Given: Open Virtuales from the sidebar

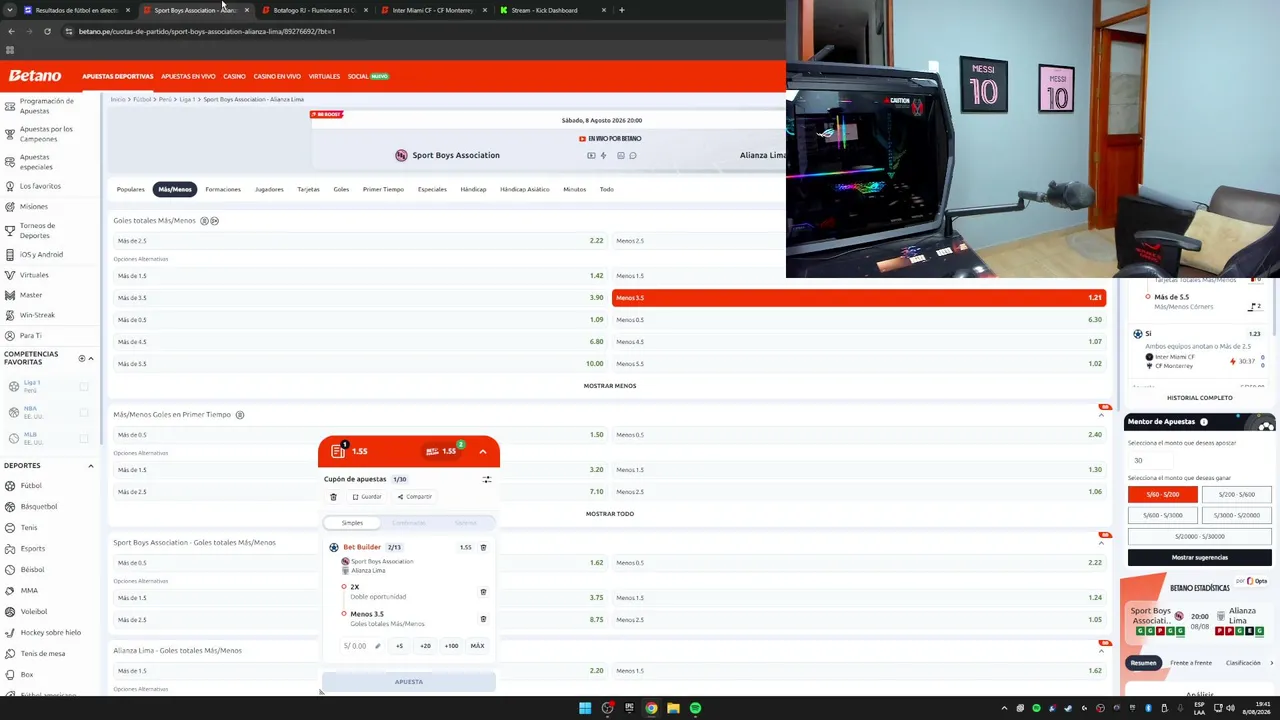Looking at the screenshot, I should coord(34,275).
